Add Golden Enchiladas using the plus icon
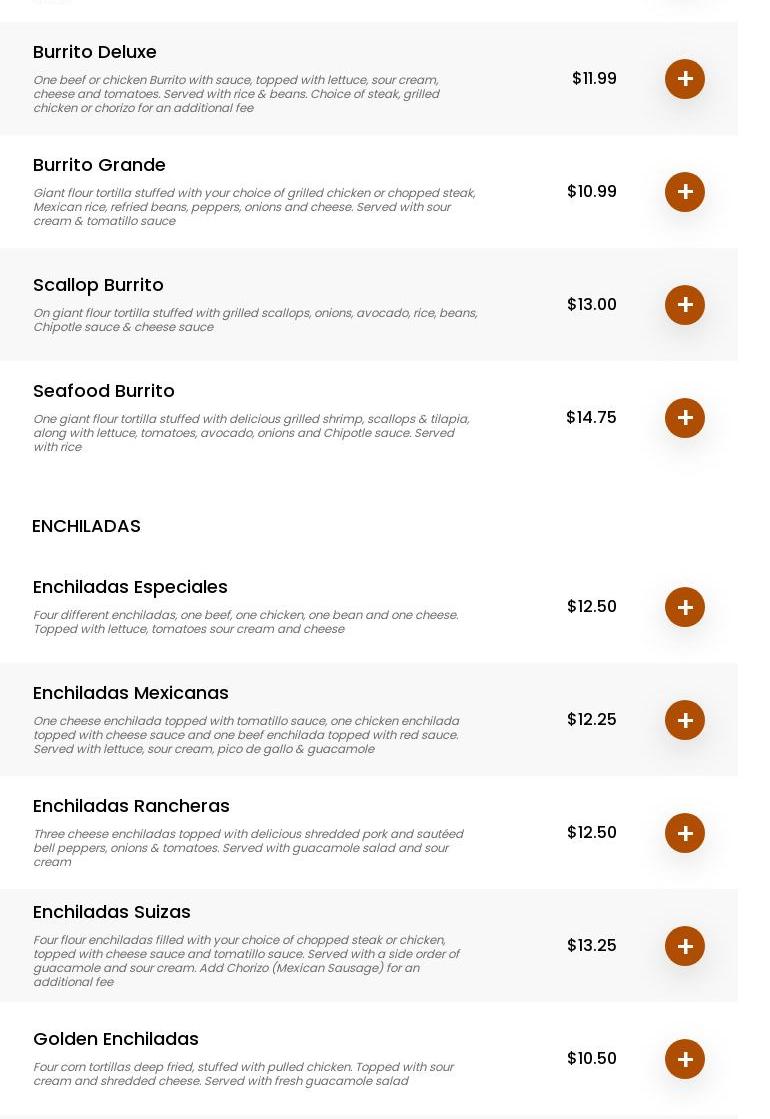This screenshot has width=770, height=1119. pos(684,1058)
